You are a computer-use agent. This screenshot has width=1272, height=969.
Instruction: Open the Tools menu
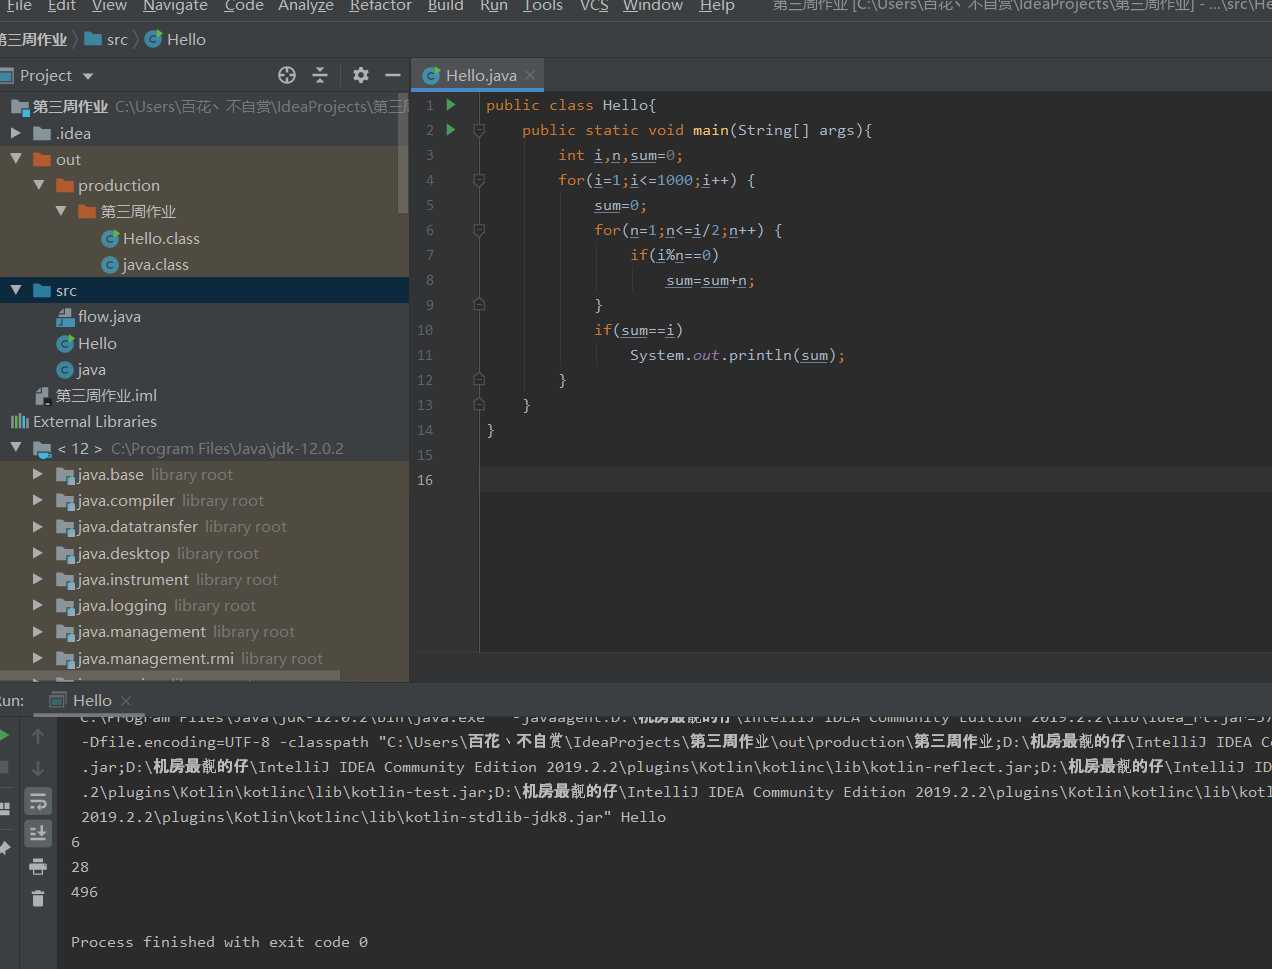pos(543,6)
